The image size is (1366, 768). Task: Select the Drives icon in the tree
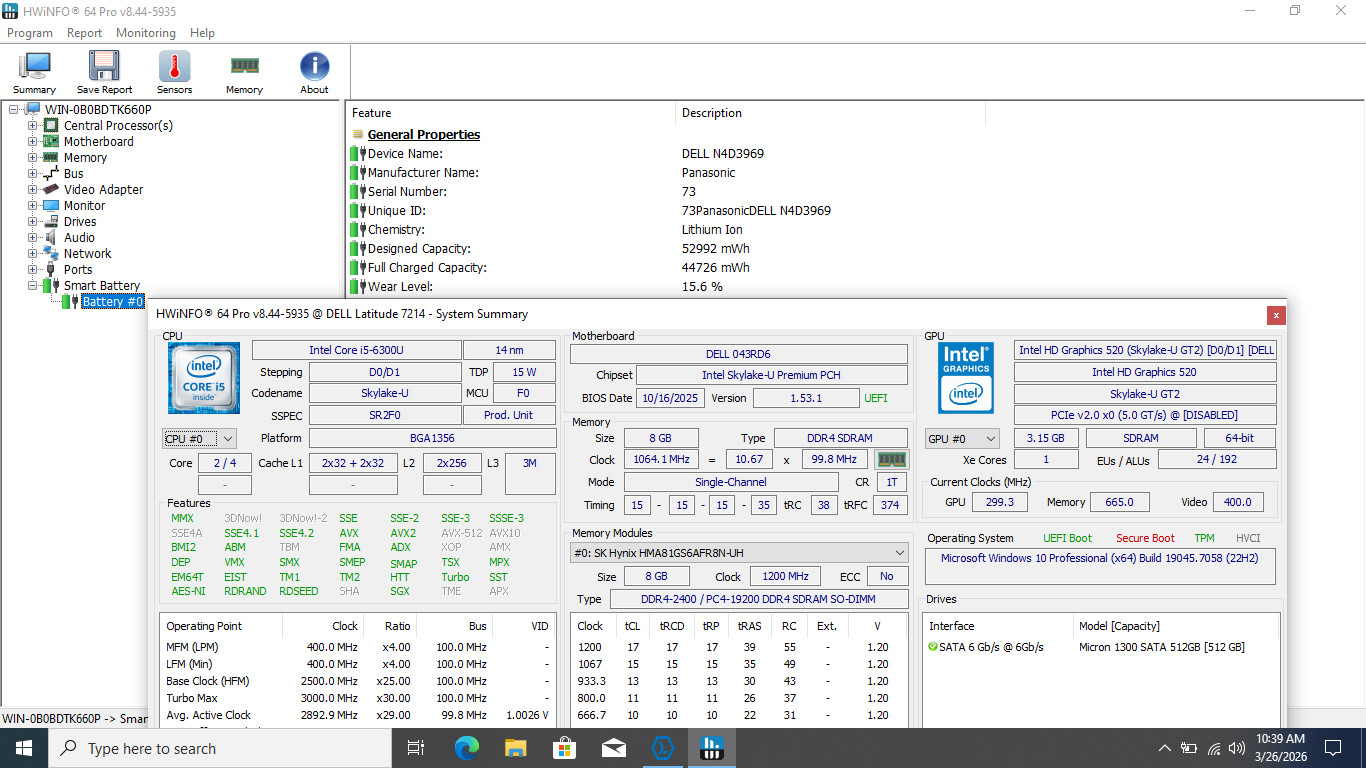pyautogui.click(x=51, y=222)
